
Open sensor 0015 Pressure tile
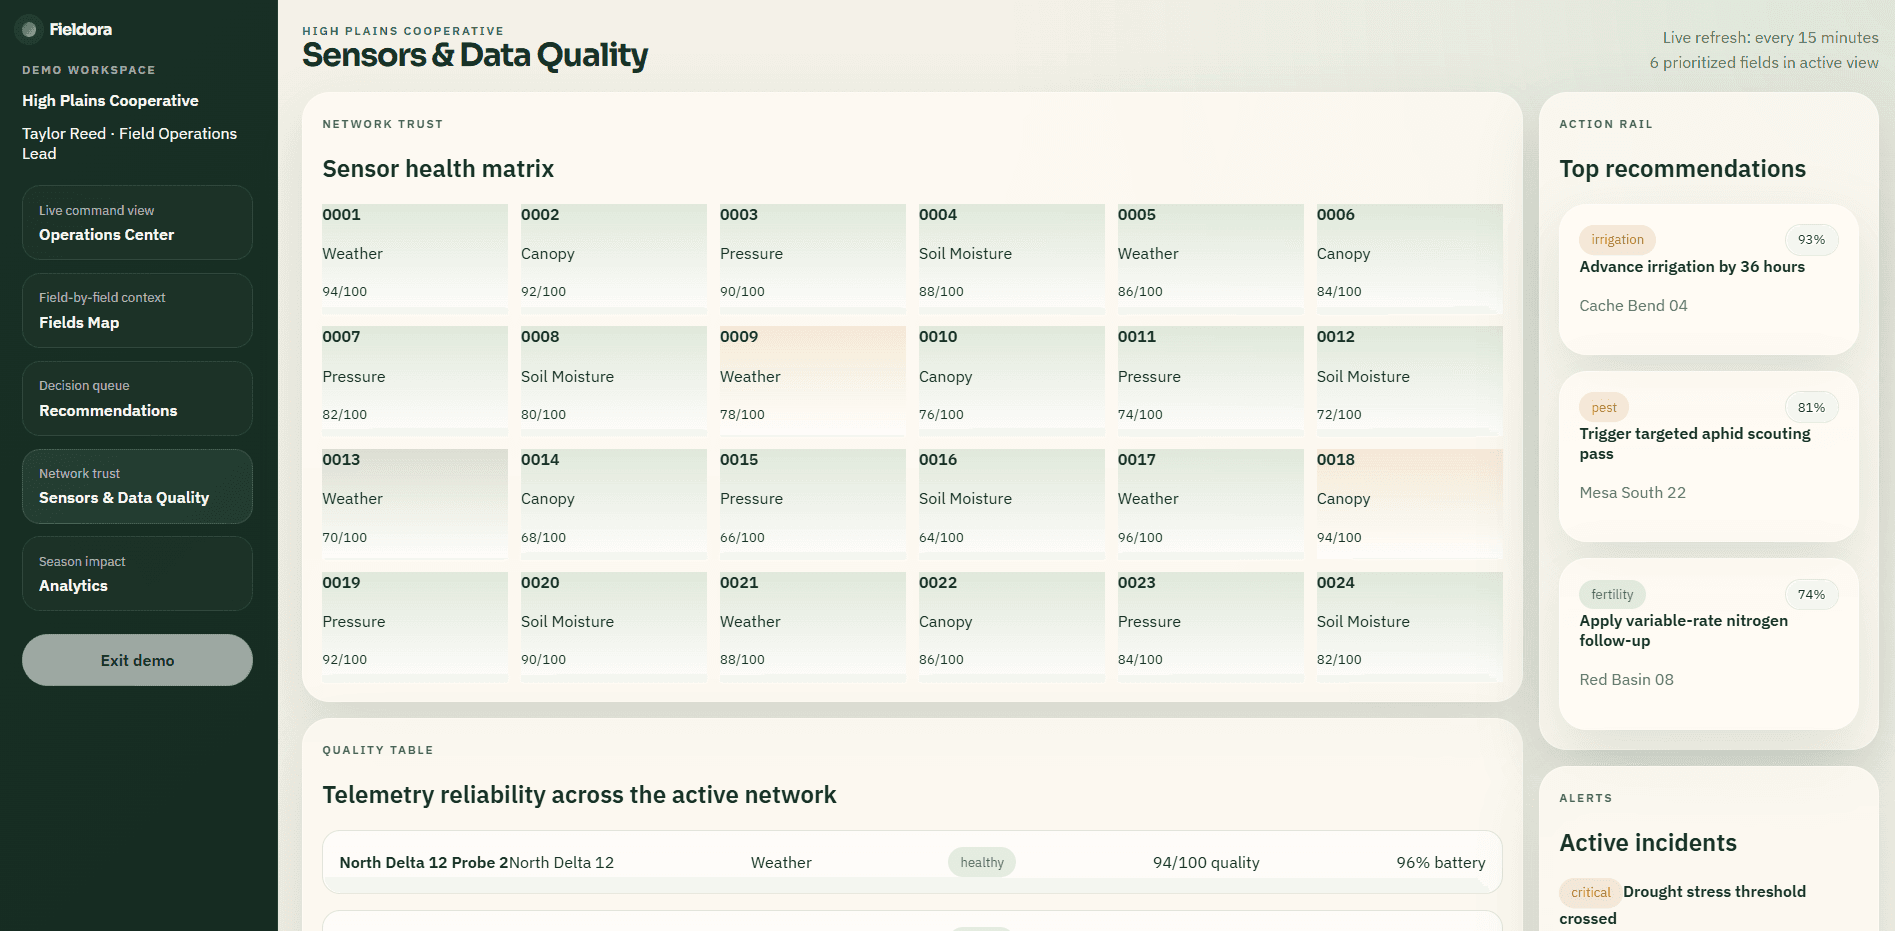tap(813, 504)
